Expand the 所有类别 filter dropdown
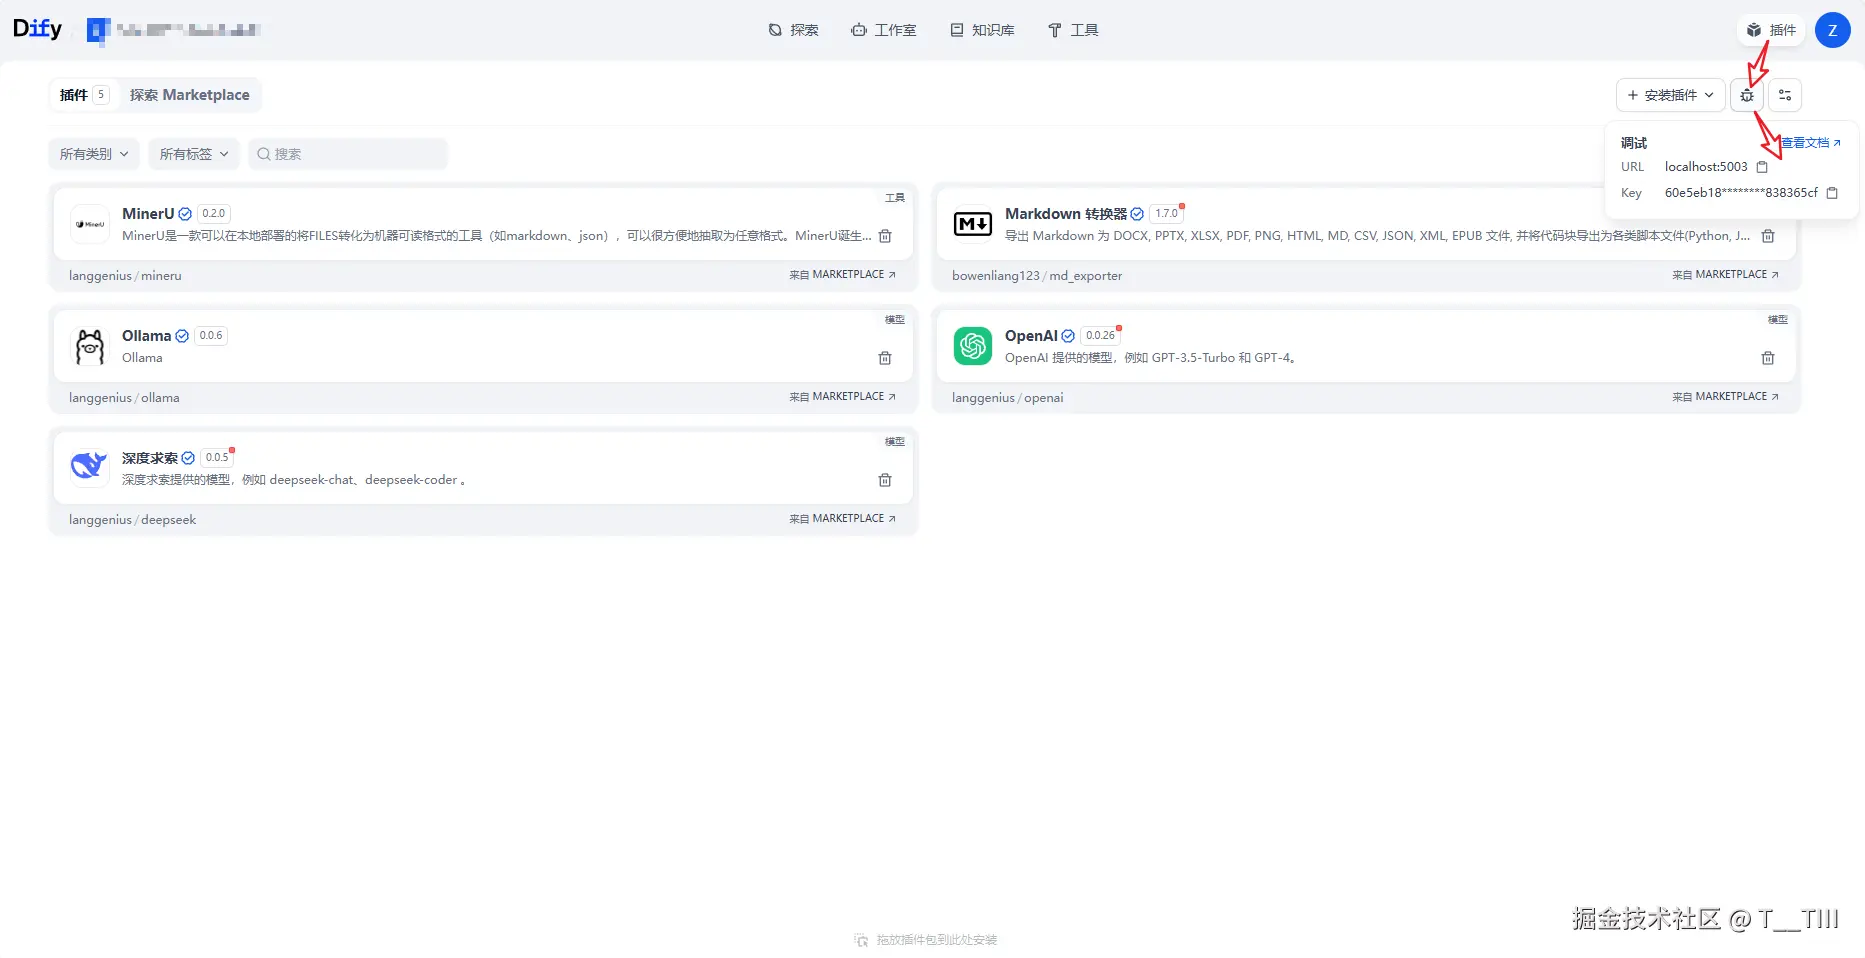The width and height of the screenshot is (1865, 958). coord(94,154)
